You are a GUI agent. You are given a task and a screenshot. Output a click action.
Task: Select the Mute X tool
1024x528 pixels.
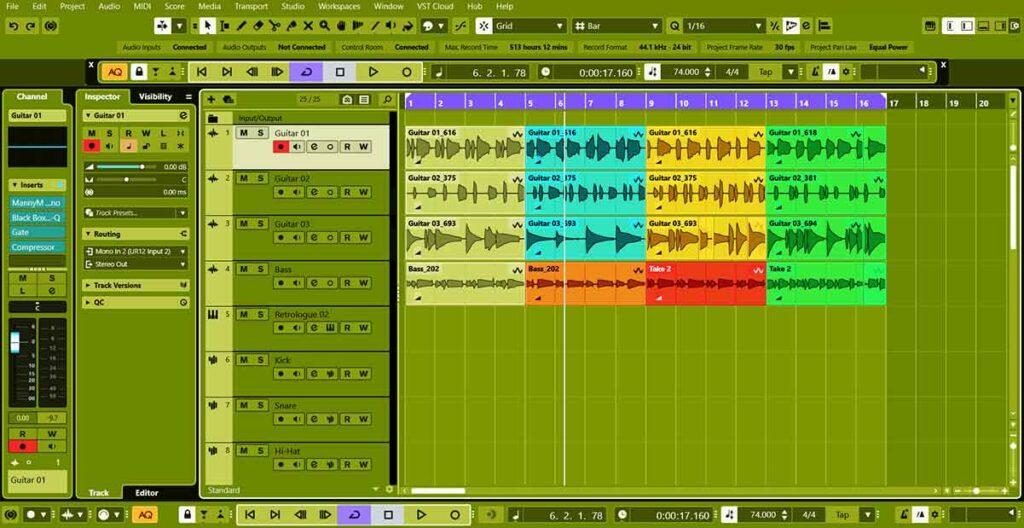coord(308,26)
